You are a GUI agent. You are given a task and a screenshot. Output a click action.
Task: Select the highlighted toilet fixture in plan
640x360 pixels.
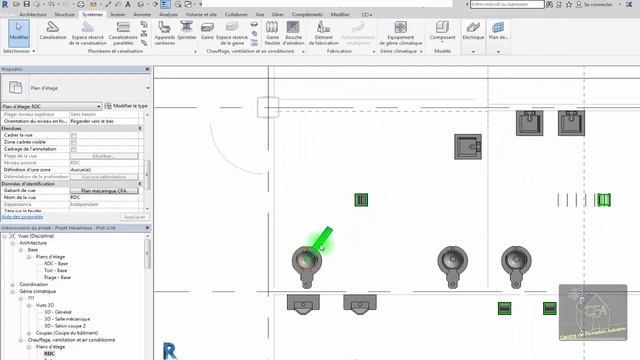pos(307,266)
